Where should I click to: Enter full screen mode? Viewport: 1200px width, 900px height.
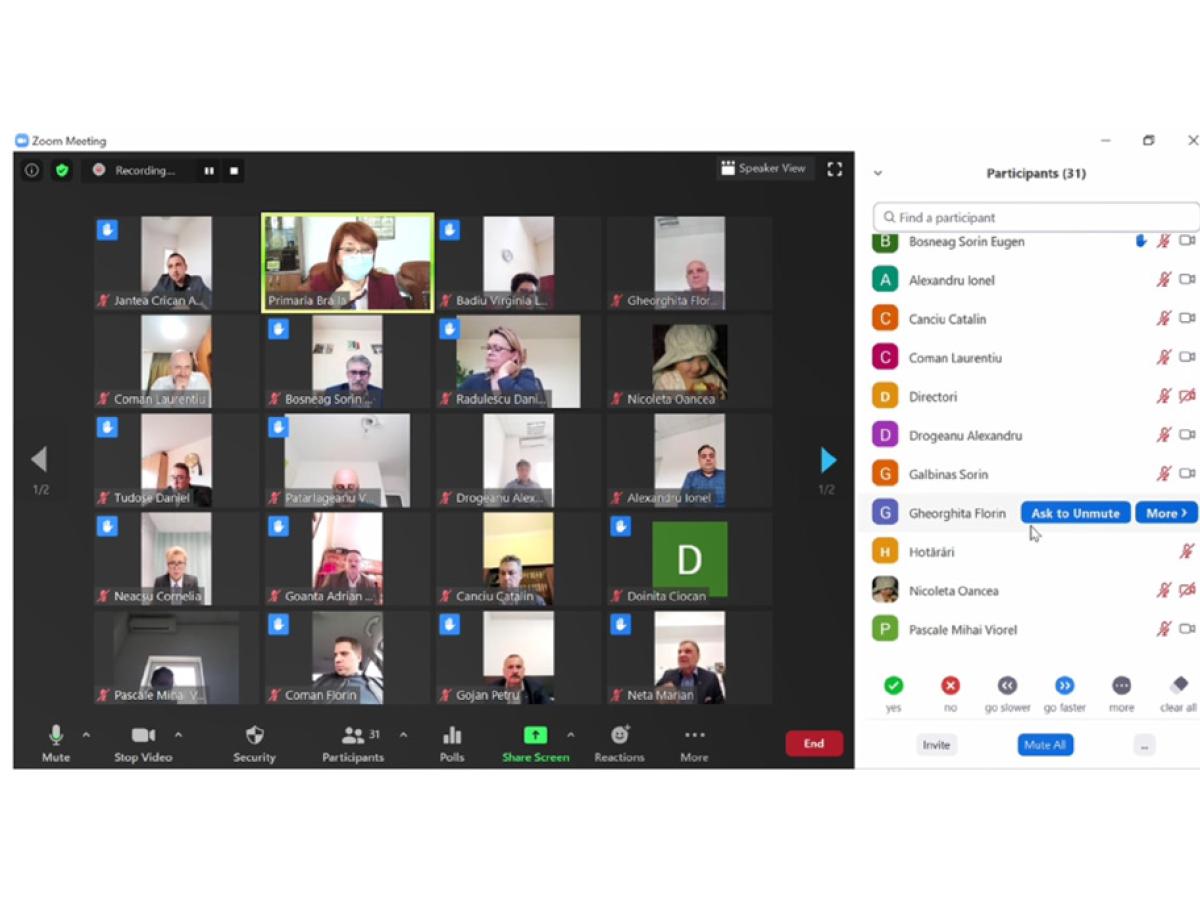pos(834,169)
